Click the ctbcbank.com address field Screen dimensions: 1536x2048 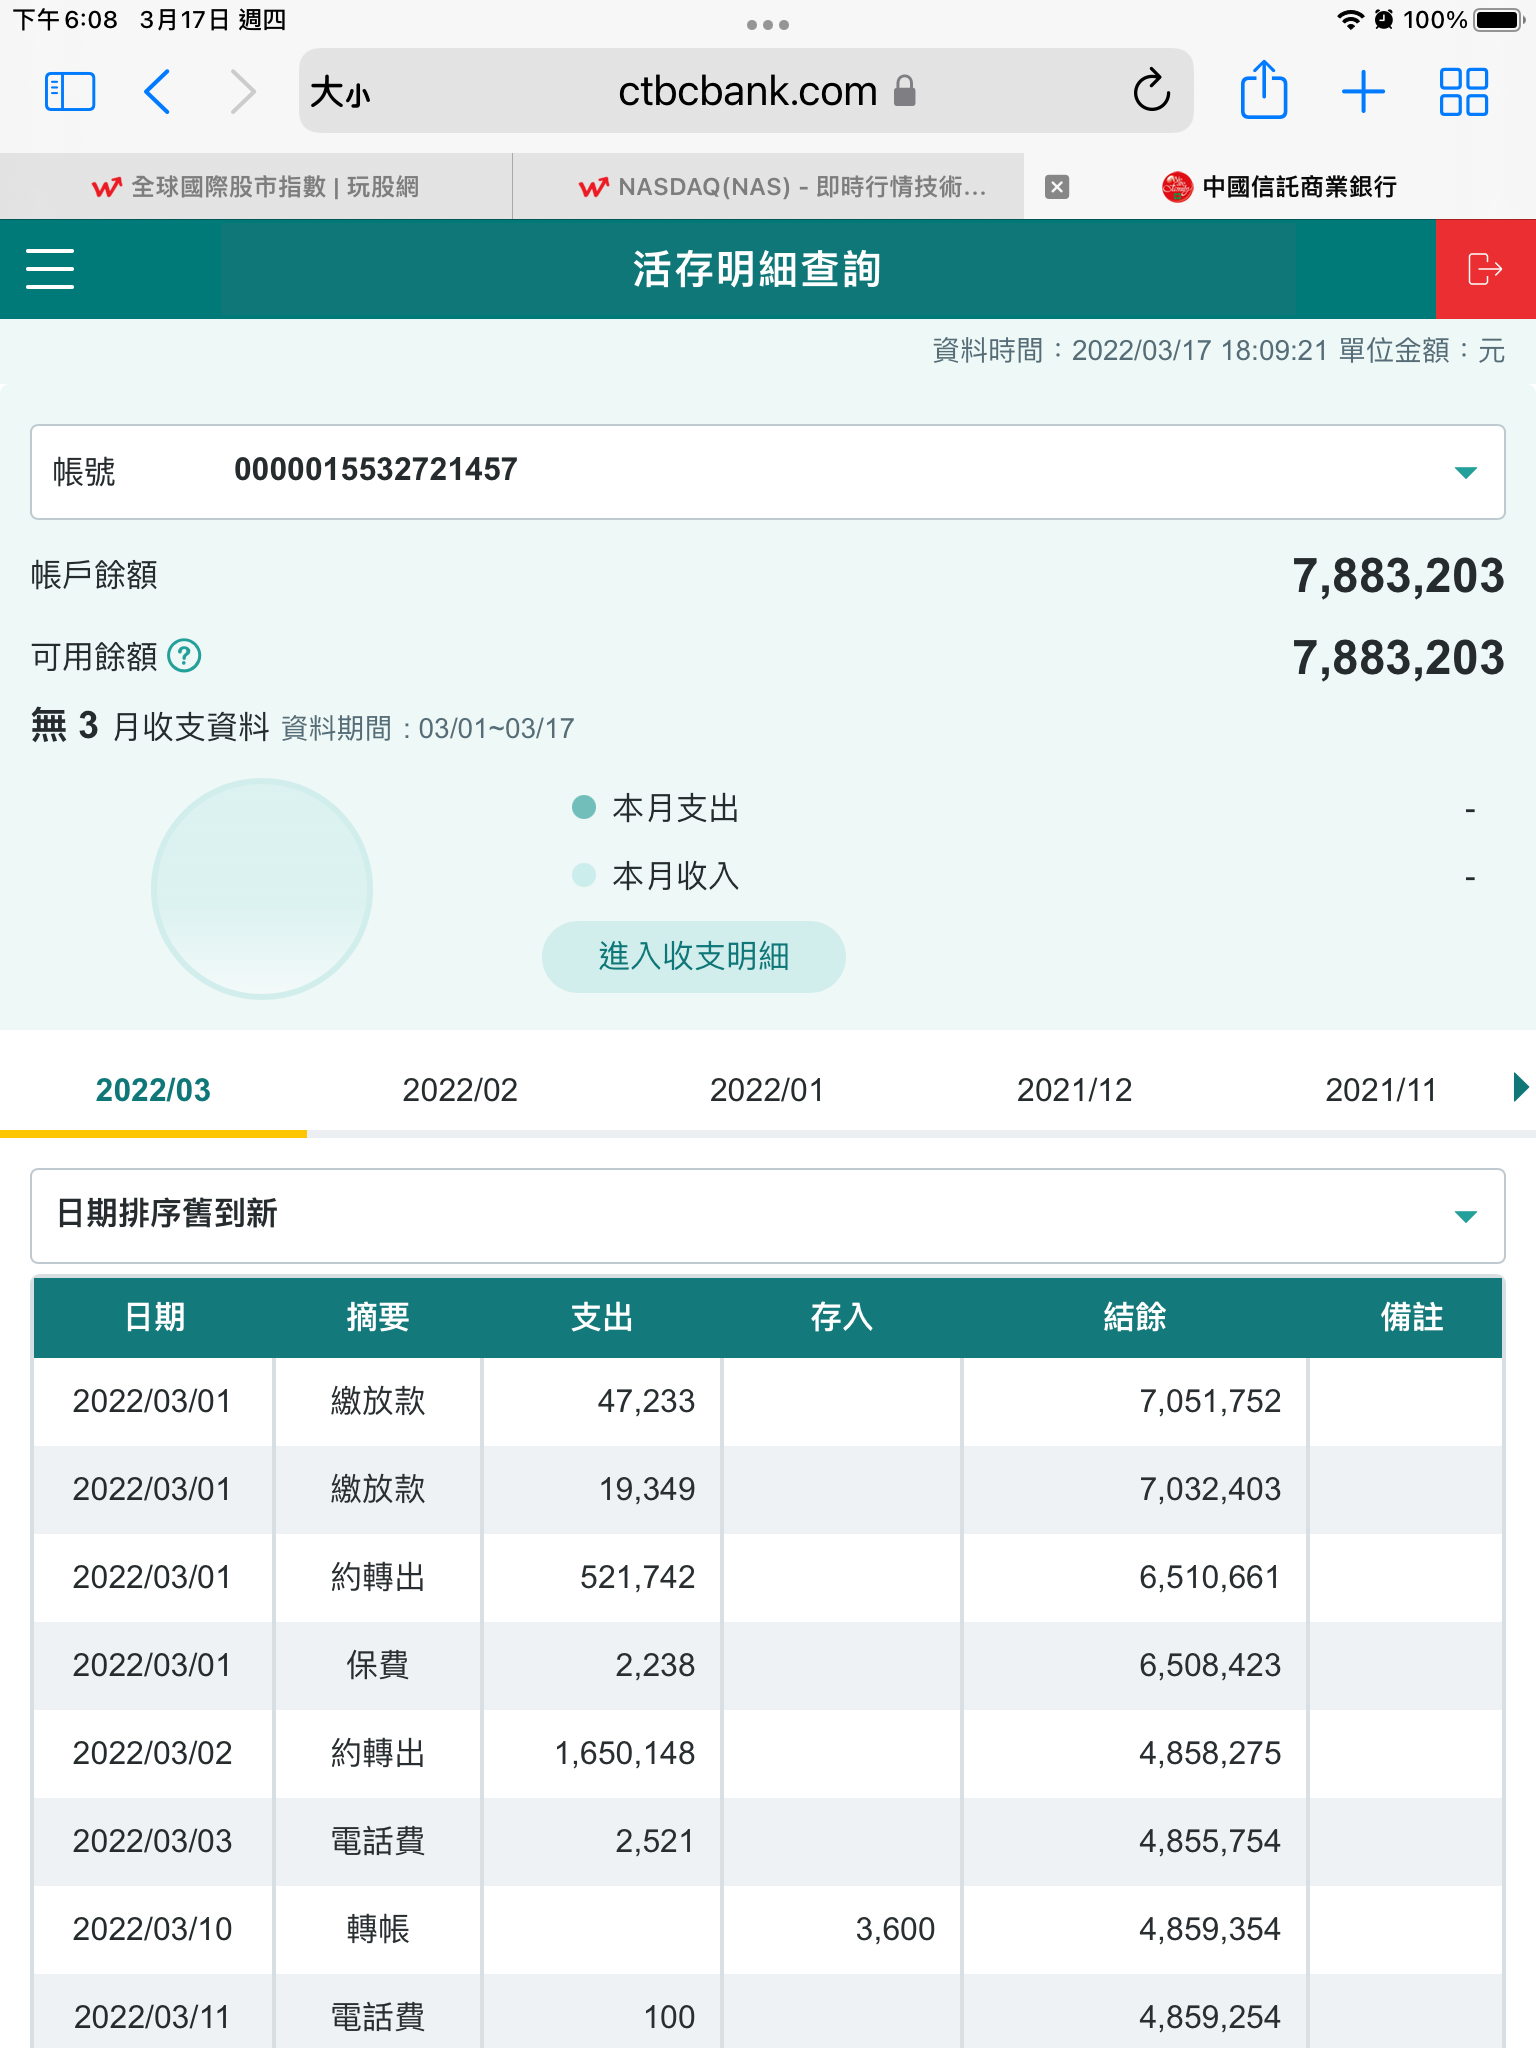[746, 92]
